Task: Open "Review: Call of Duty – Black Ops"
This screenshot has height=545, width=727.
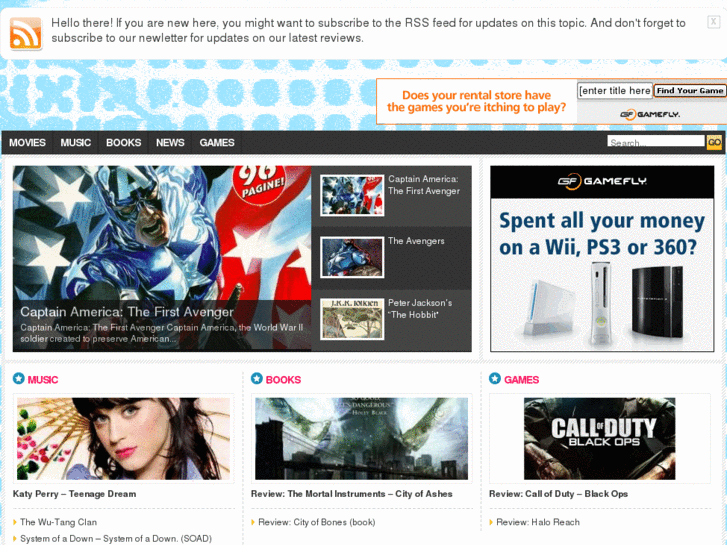Action: click(558, 494)
